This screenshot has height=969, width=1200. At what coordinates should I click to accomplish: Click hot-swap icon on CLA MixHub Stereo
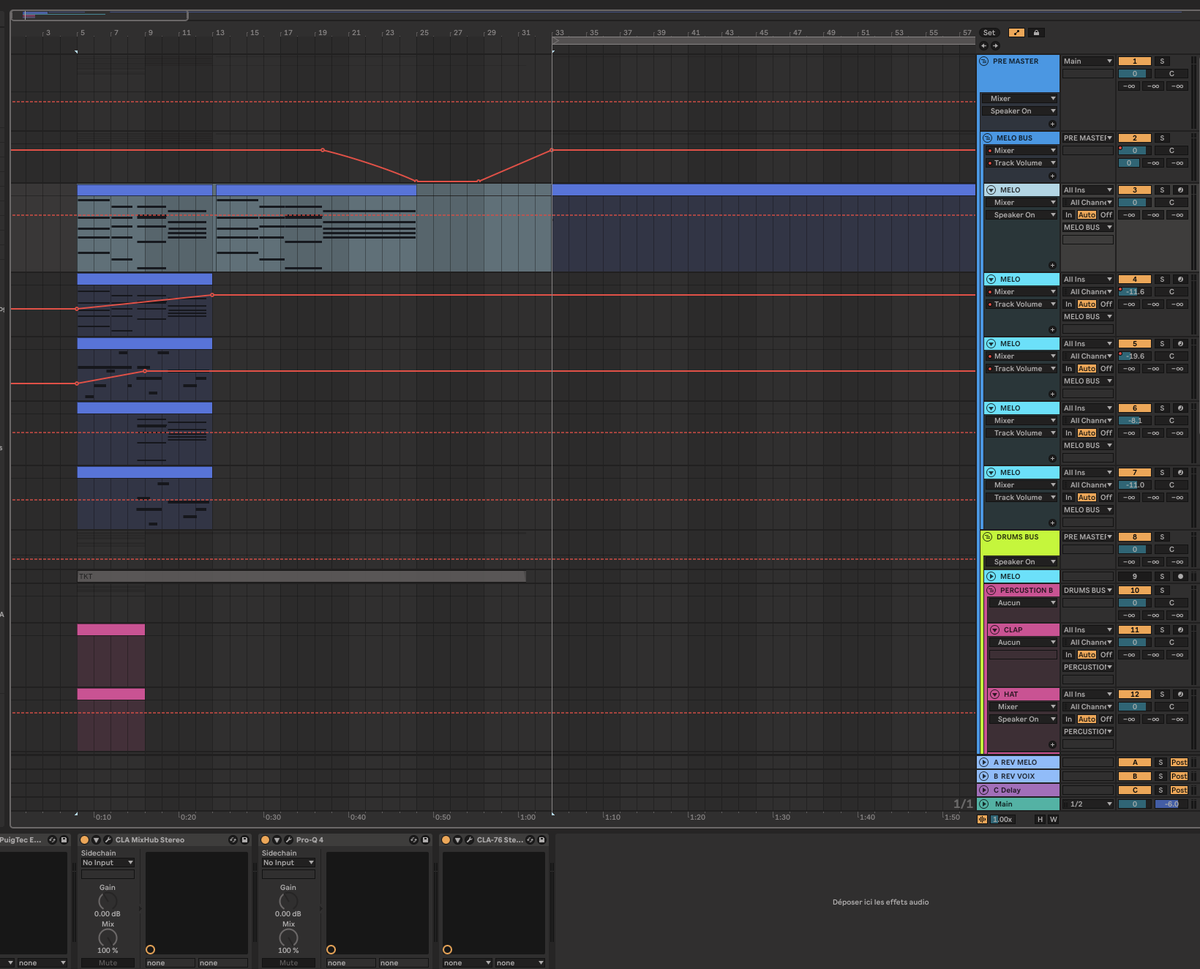pos(233,840)
